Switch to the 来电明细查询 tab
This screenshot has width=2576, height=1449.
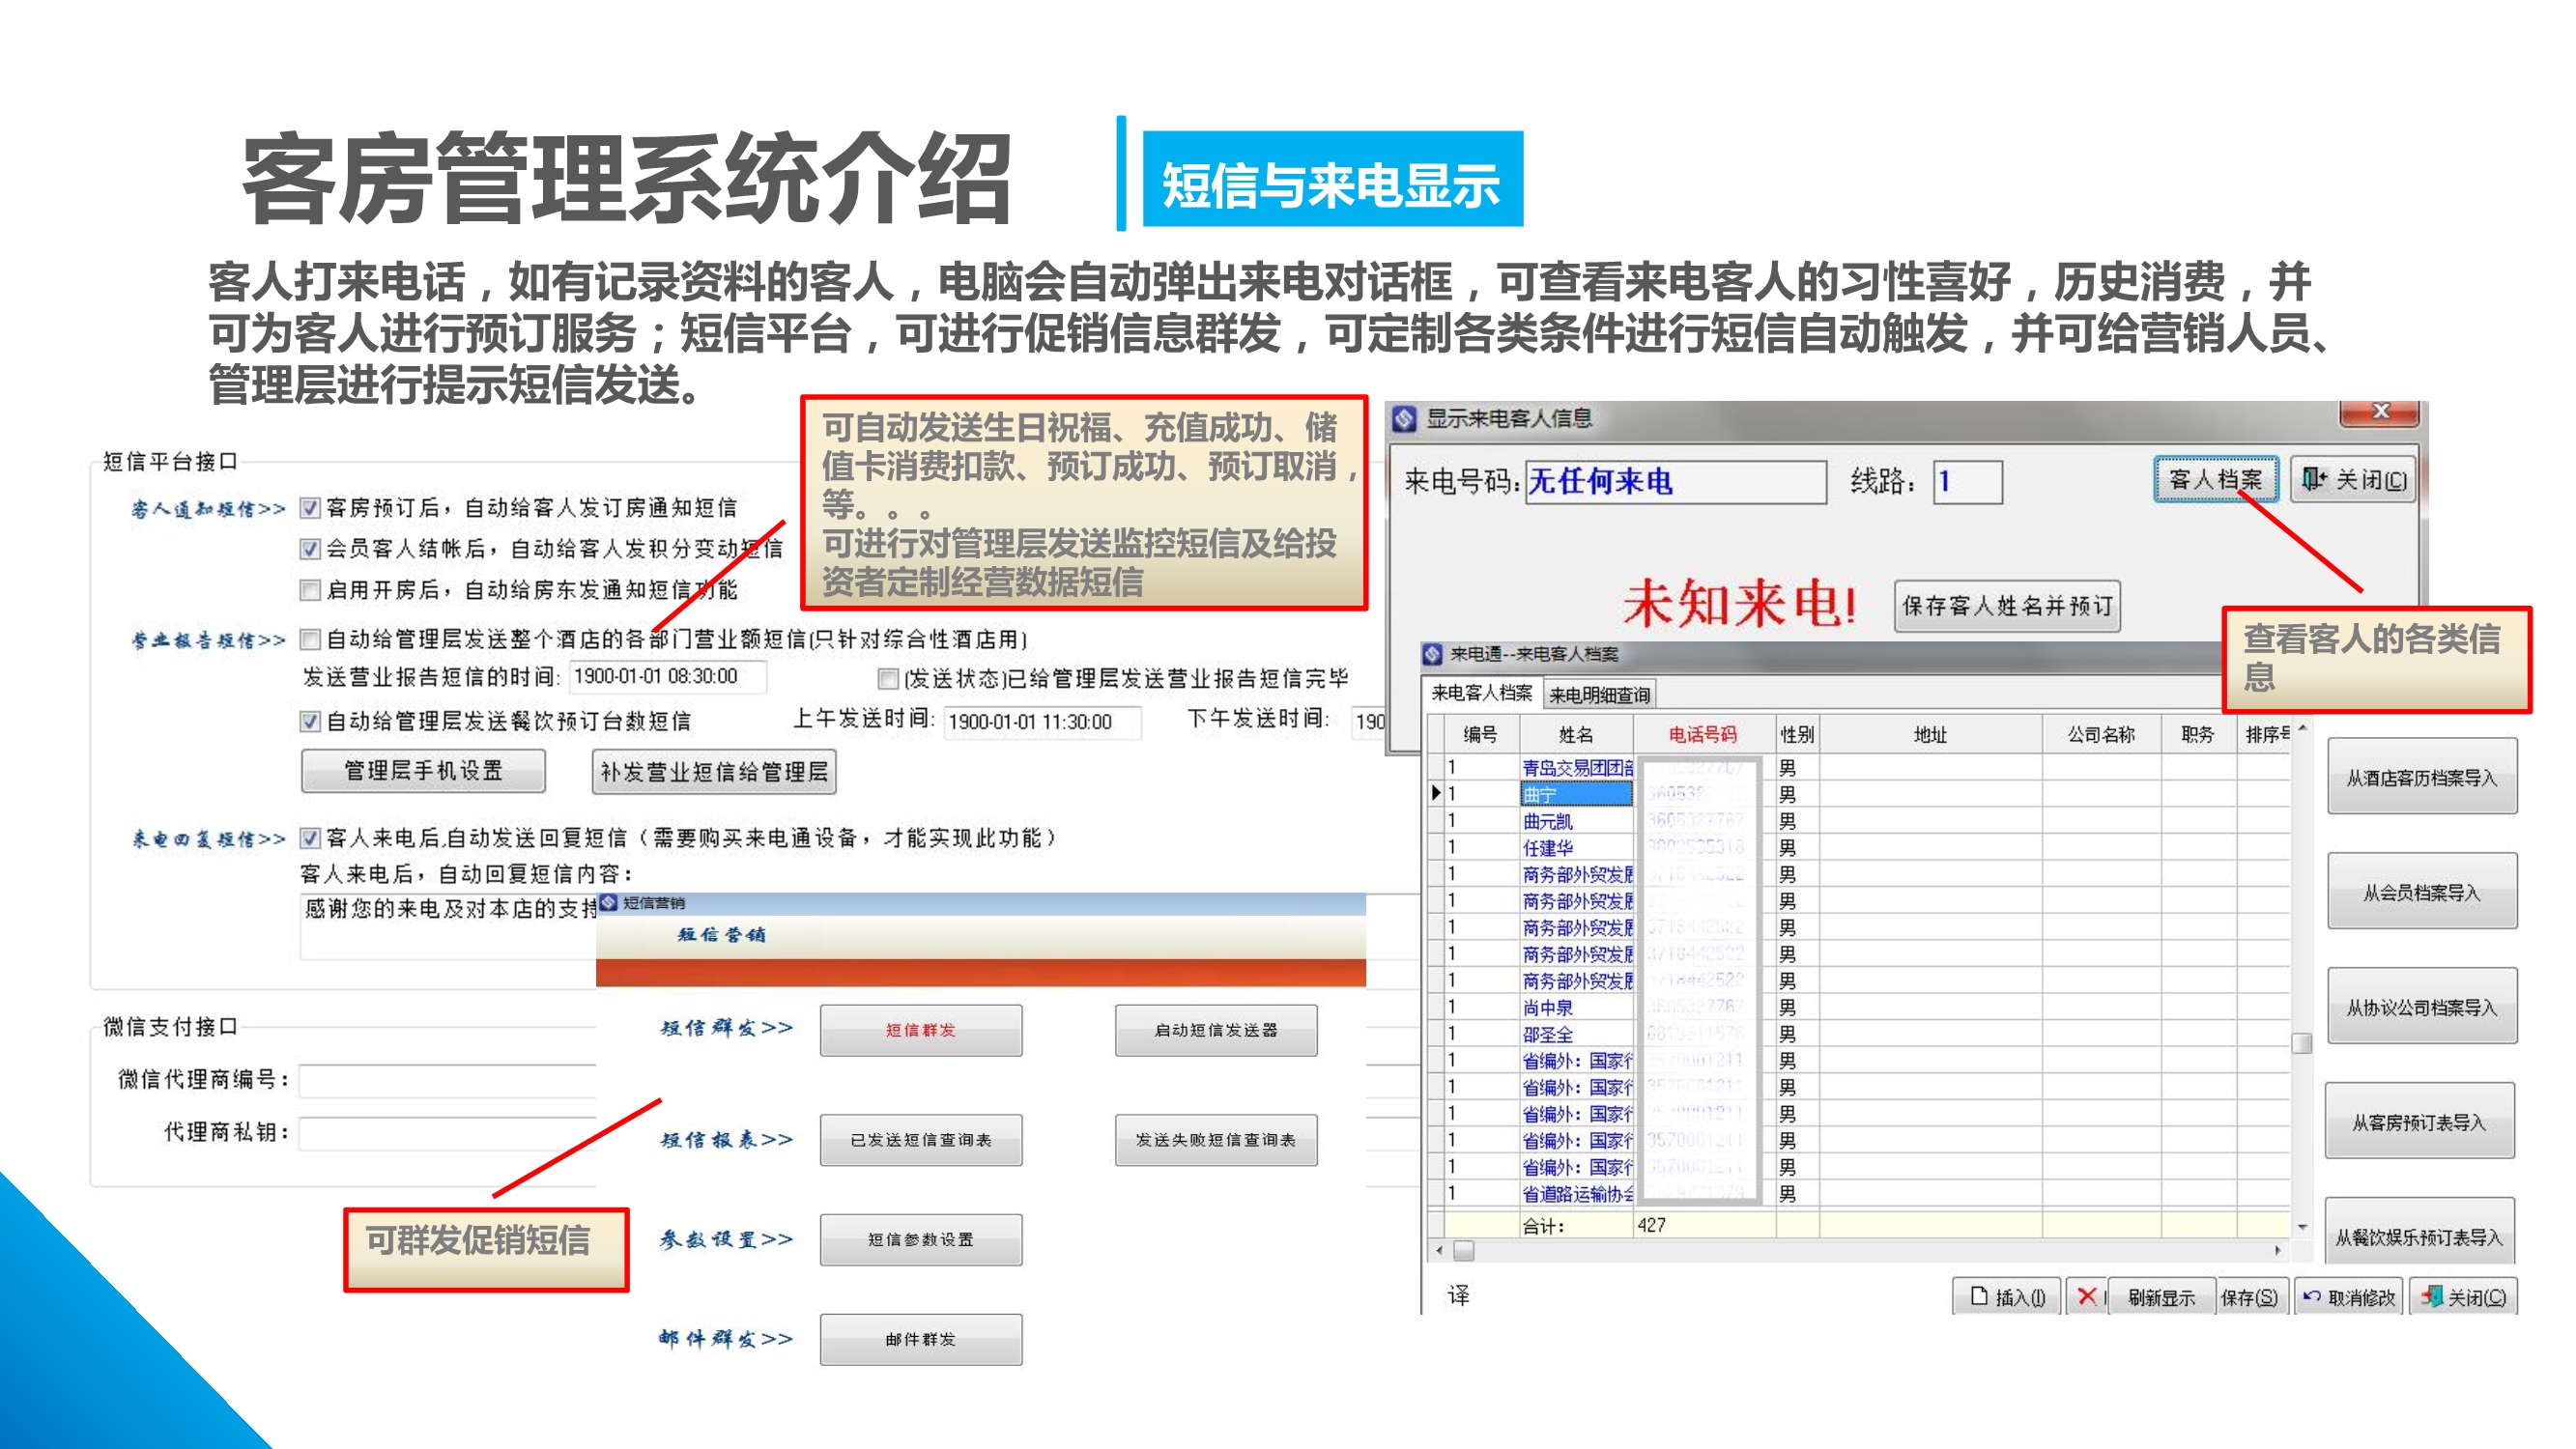(1598, 695)
